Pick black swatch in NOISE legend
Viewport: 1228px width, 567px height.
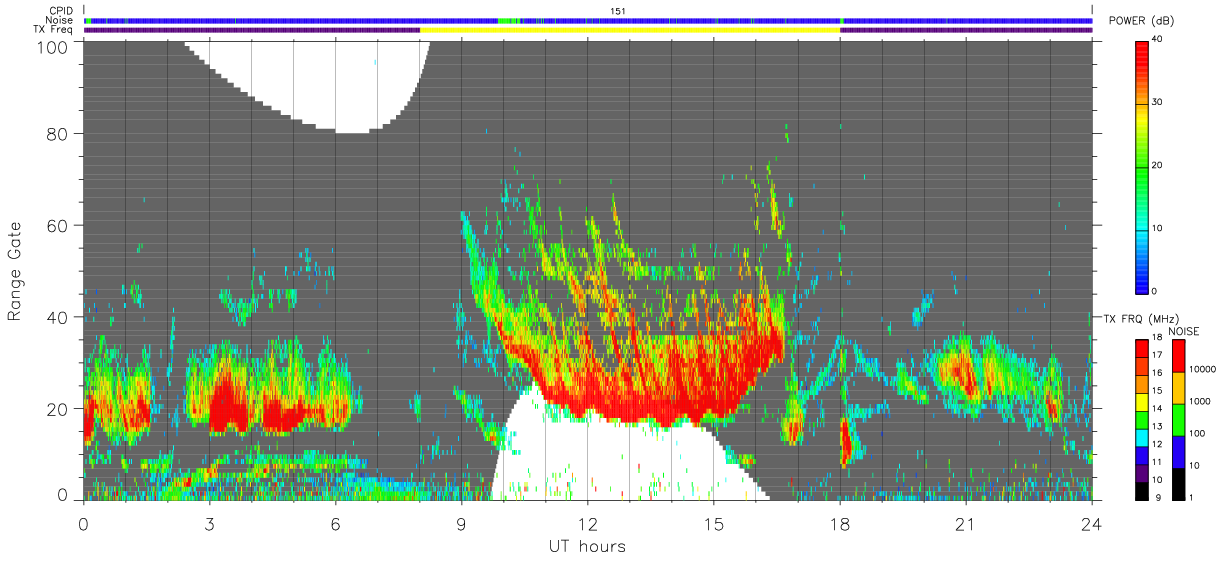(1180, 482)
